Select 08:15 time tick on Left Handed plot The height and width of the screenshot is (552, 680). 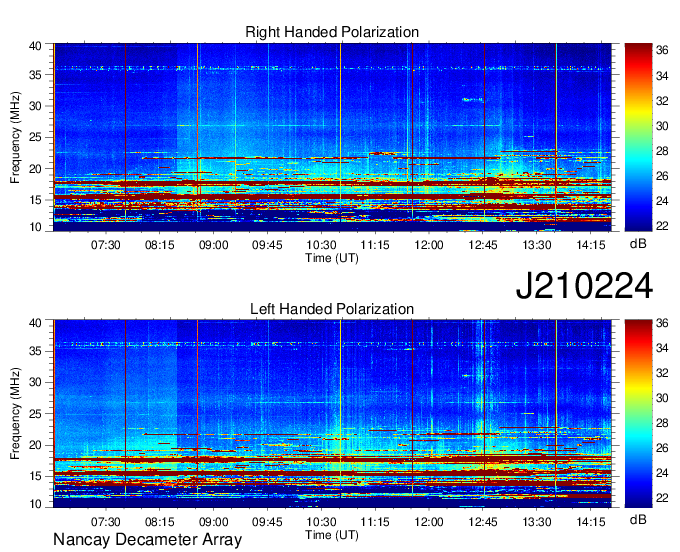click(160, 522)
